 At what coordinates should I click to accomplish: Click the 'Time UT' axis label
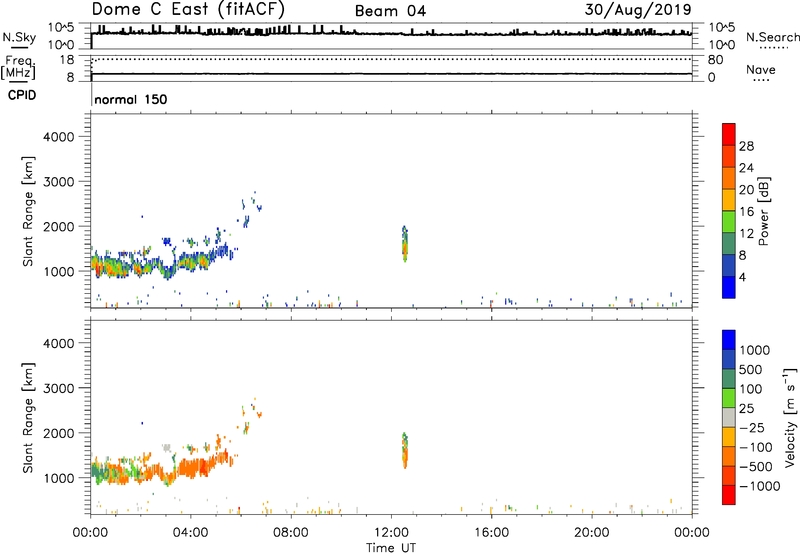point(391,548)
